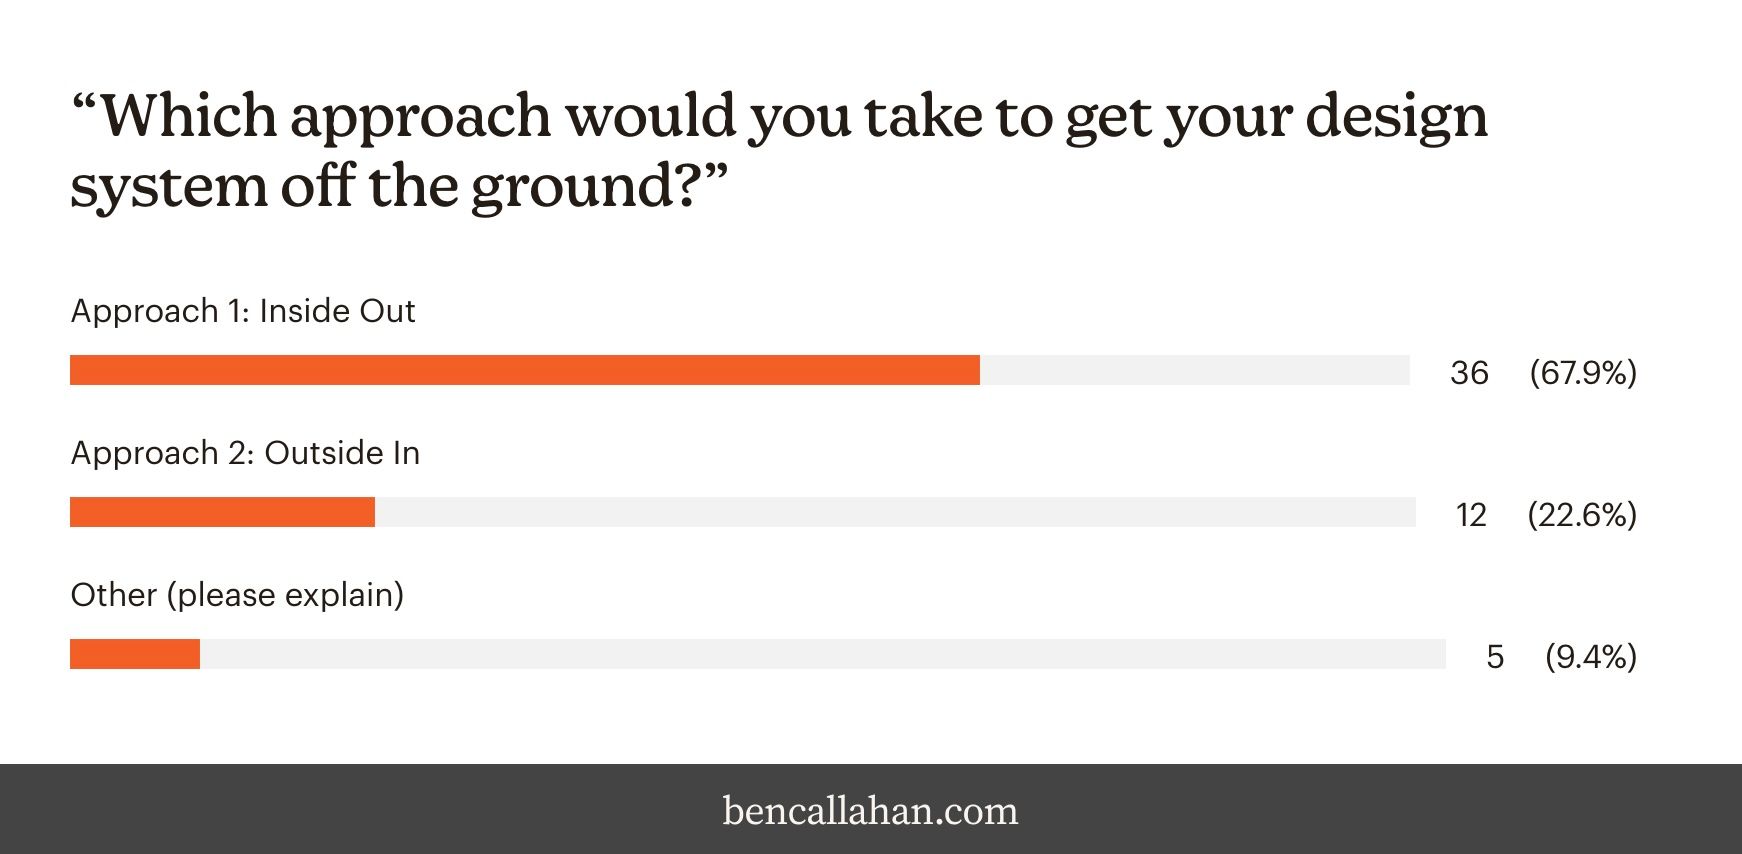Click the orange Inside Out bar fill
1742x854 pixels.
(x=525, y=370)
